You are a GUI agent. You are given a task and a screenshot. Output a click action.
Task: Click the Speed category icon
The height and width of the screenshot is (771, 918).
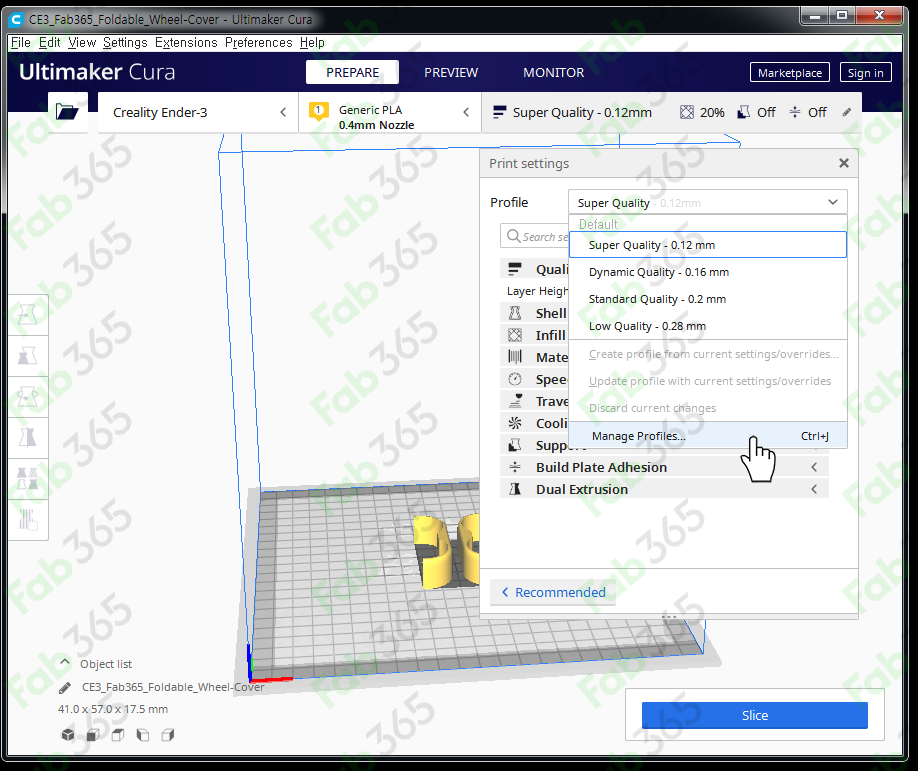515,379
